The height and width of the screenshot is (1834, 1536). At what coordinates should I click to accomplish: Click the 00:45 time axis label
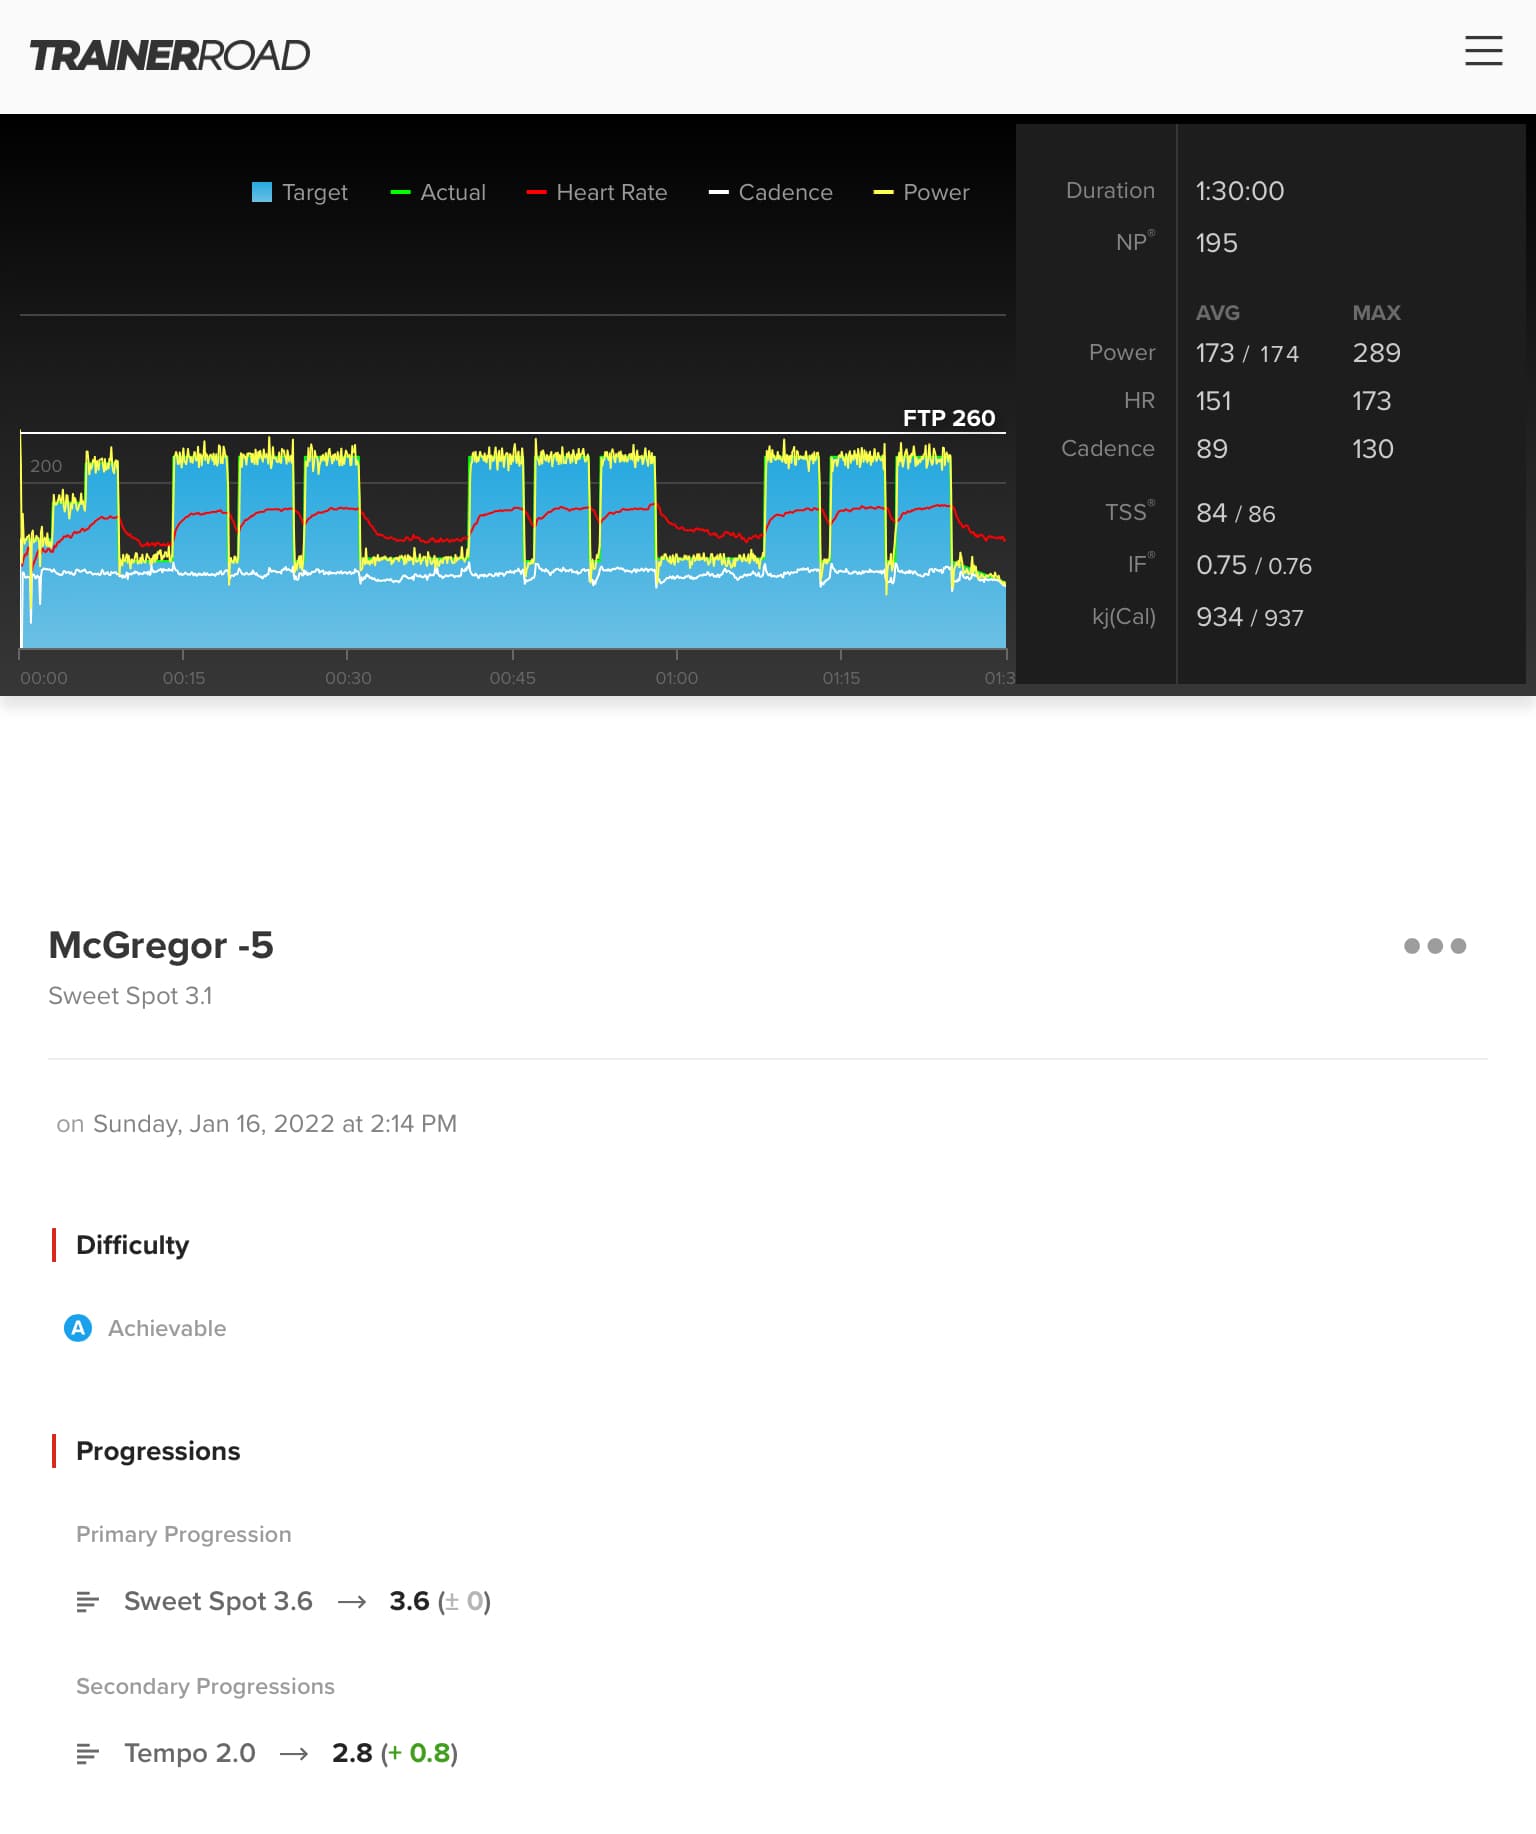512,678
